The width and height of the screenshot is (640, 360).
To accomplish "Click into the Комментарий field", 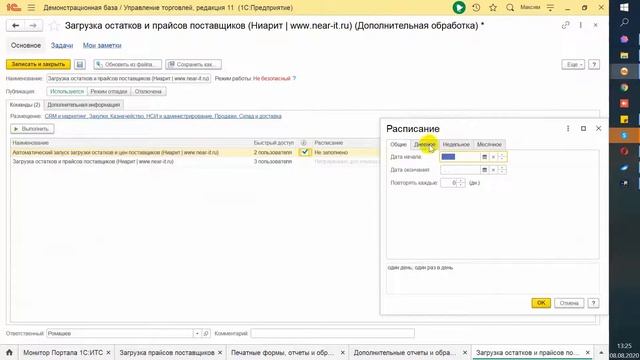I will 333,333.
